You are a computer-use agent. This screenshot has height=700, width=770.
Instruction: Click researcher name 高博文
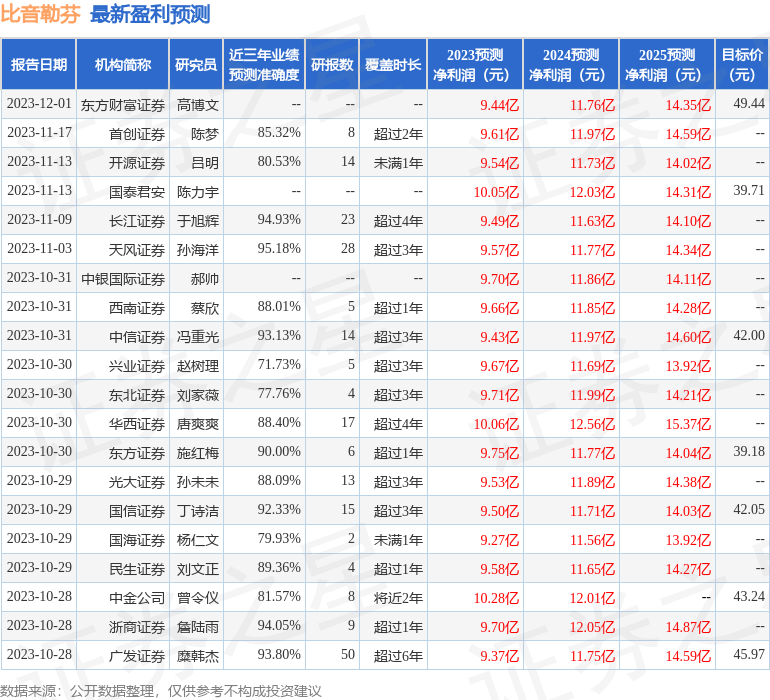click(198, 105)
